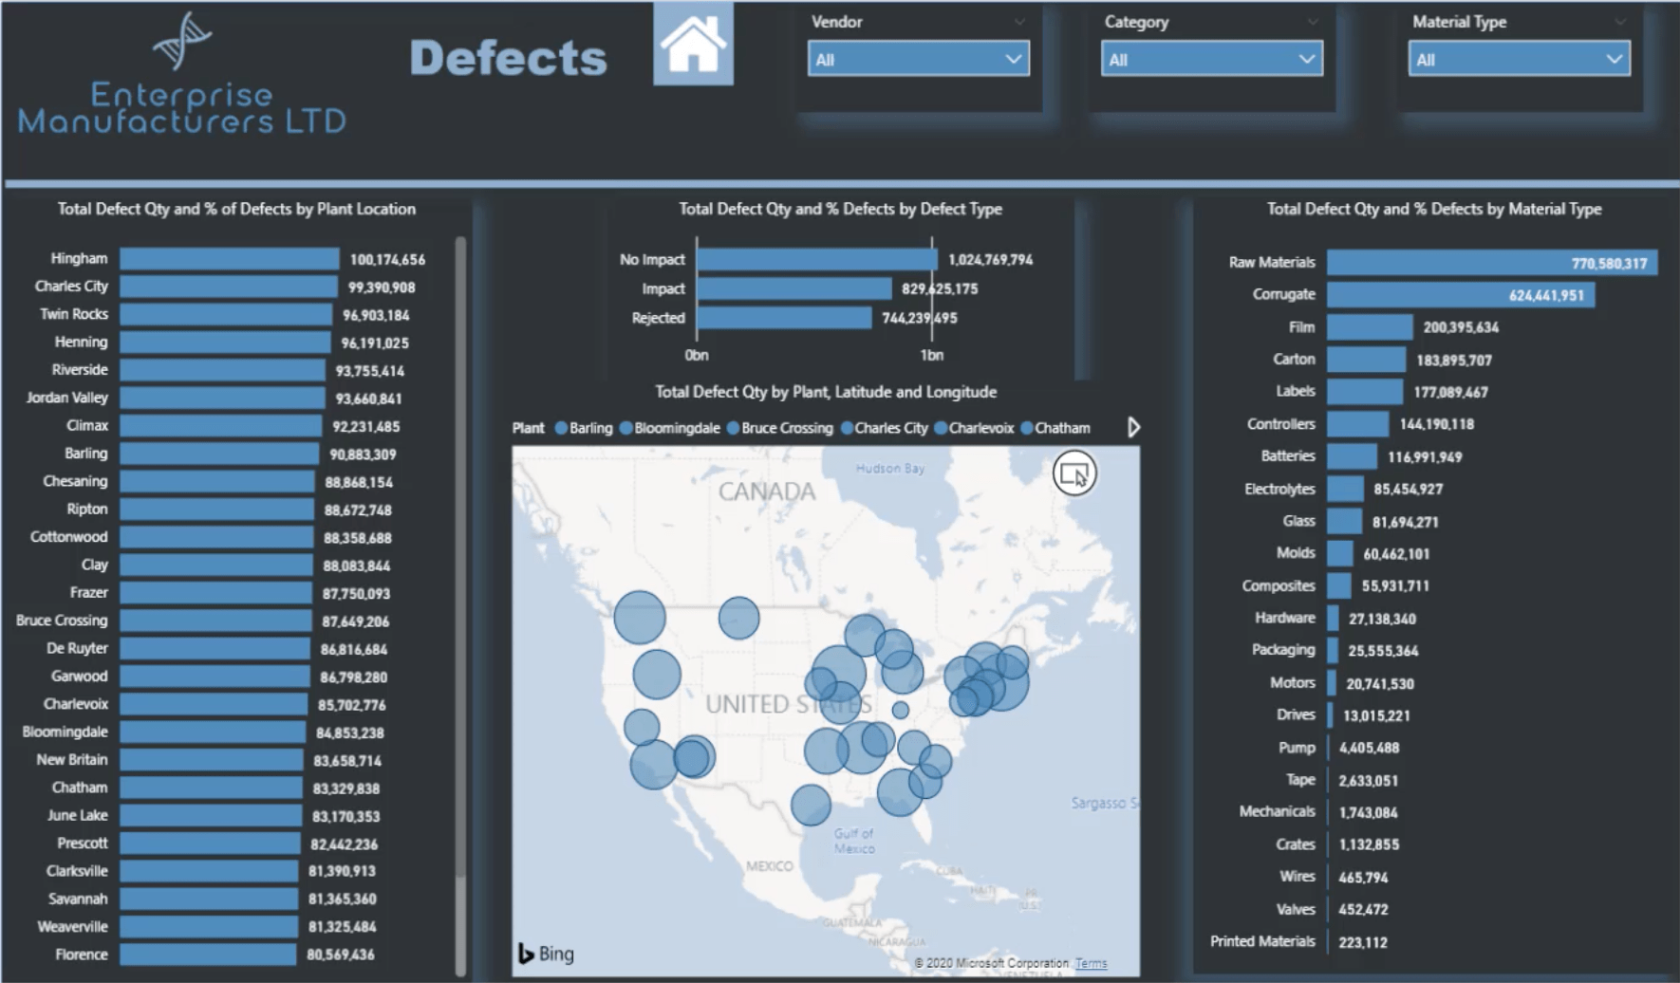The height and width of the screenshot is (983, 1680).
Task: Click 'Composites' material label
Action: (x=1279, y=586)
